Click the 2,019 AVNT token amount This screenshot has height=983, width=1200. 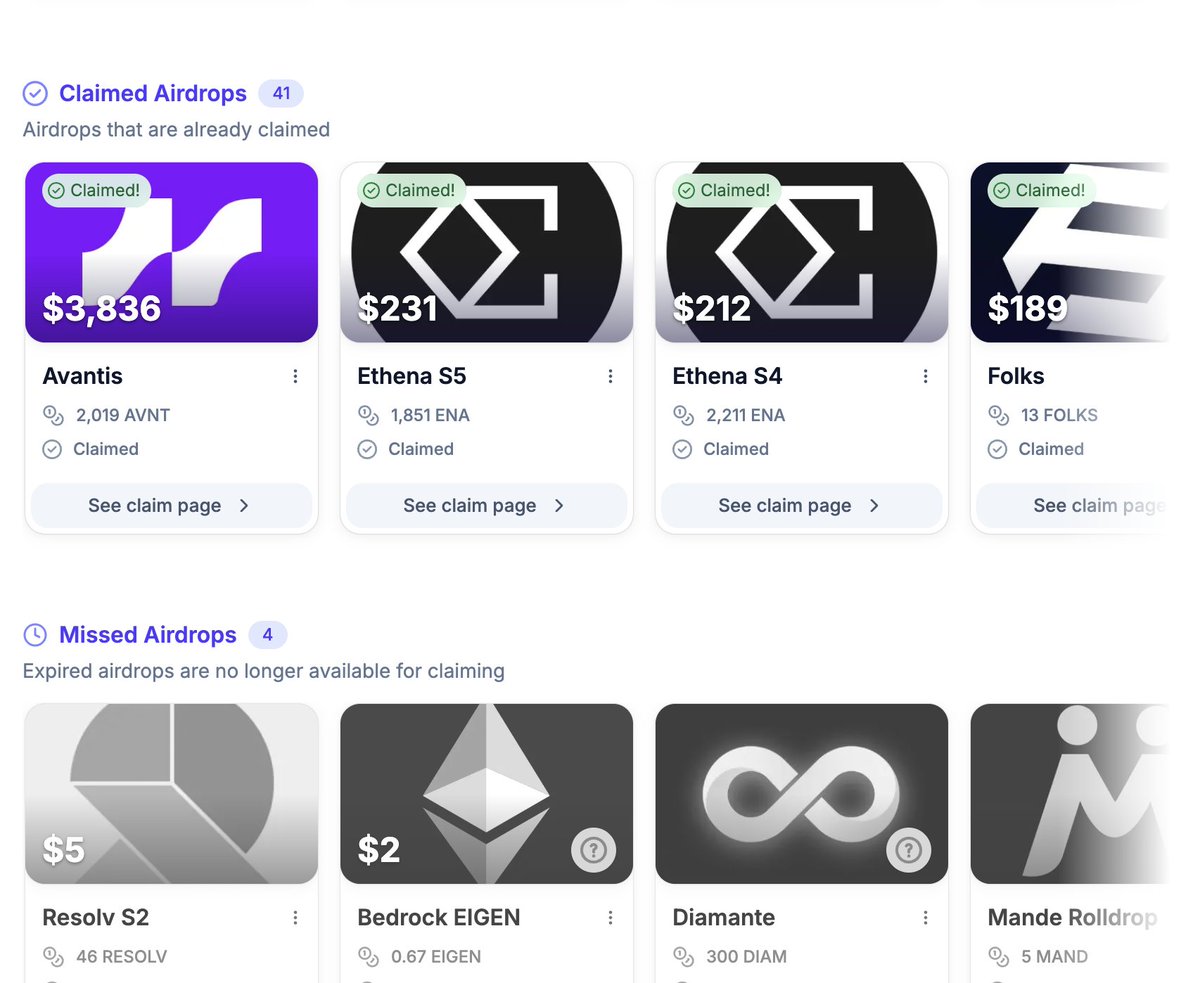(x=123, y=415)
